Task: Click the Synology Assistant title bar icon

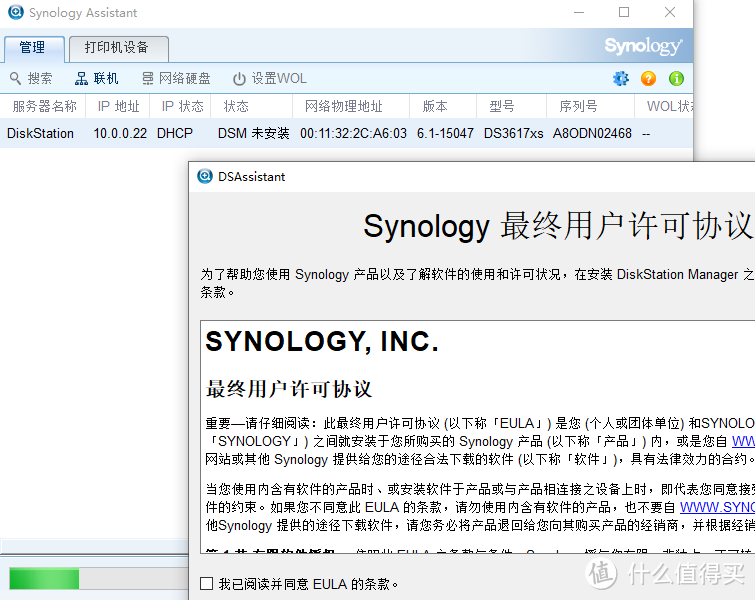Action: click(14, 13)
